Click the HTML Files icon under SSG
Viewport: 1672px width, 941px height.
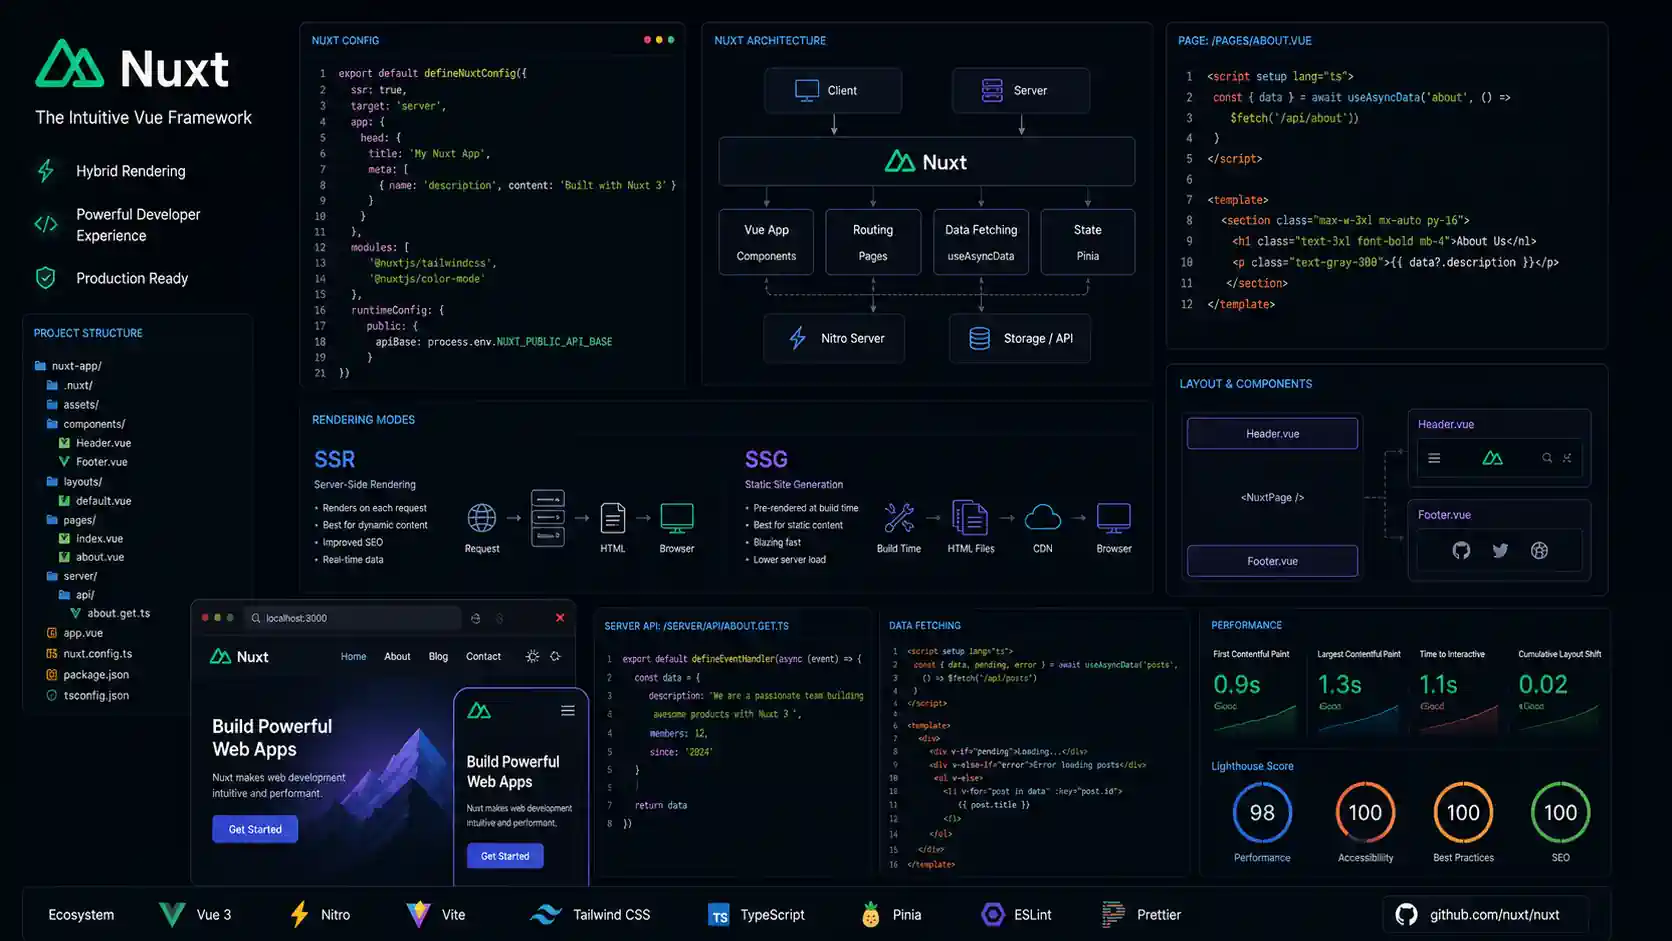coord(970,518)
